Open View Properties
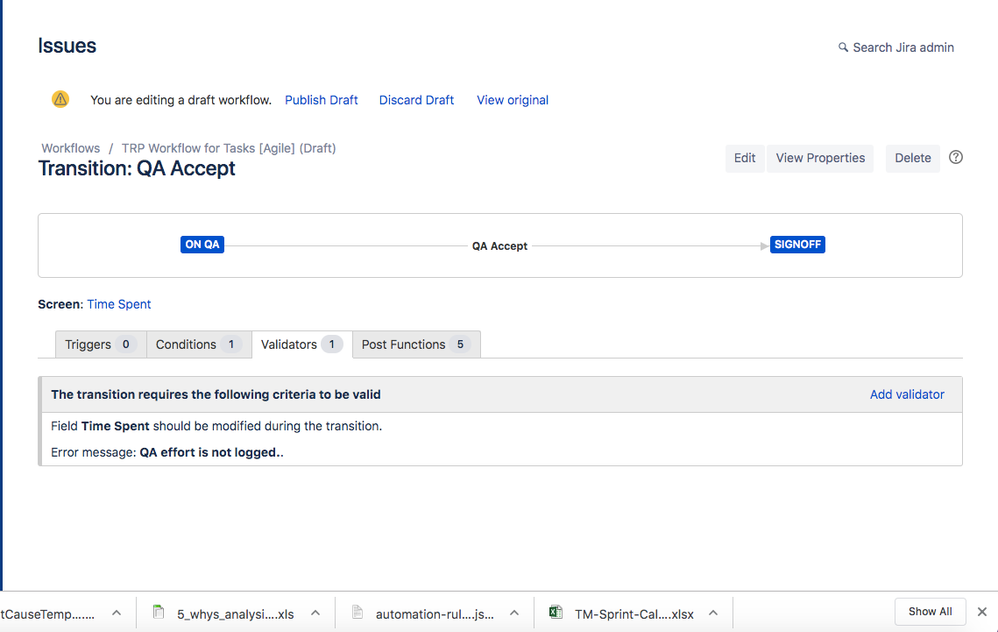The height and width of the screenshot is (632, 998). [820, 158]
